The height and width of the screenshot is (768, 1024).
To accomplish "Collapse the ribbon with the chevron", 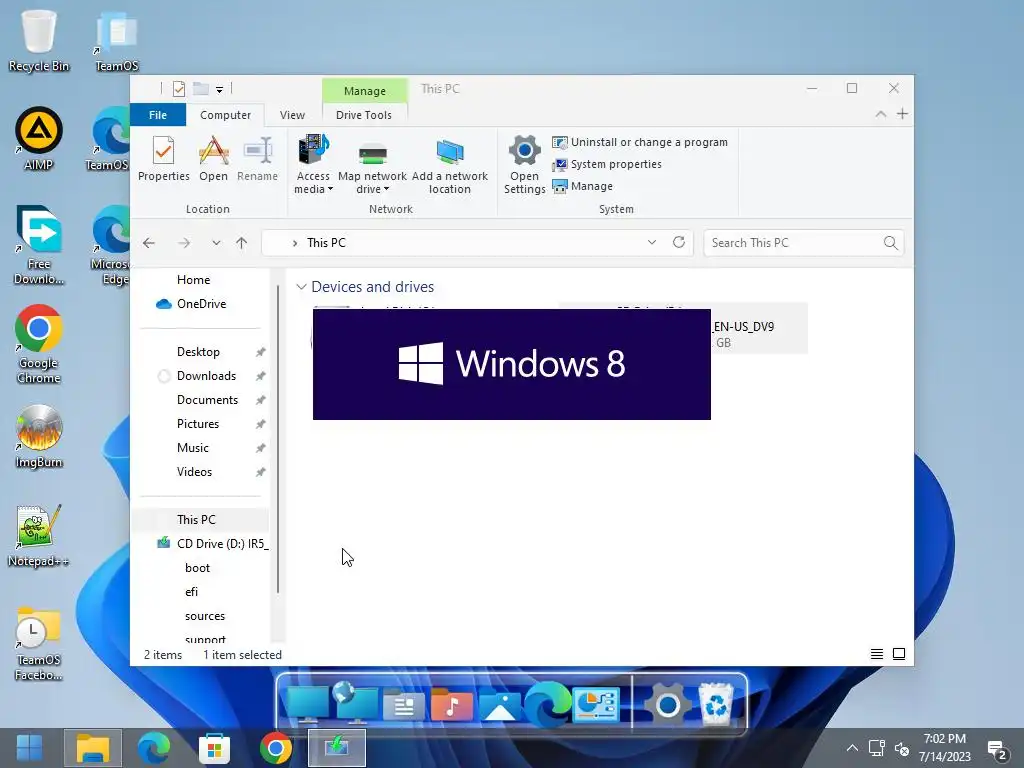I will click(x=880, y=114).
